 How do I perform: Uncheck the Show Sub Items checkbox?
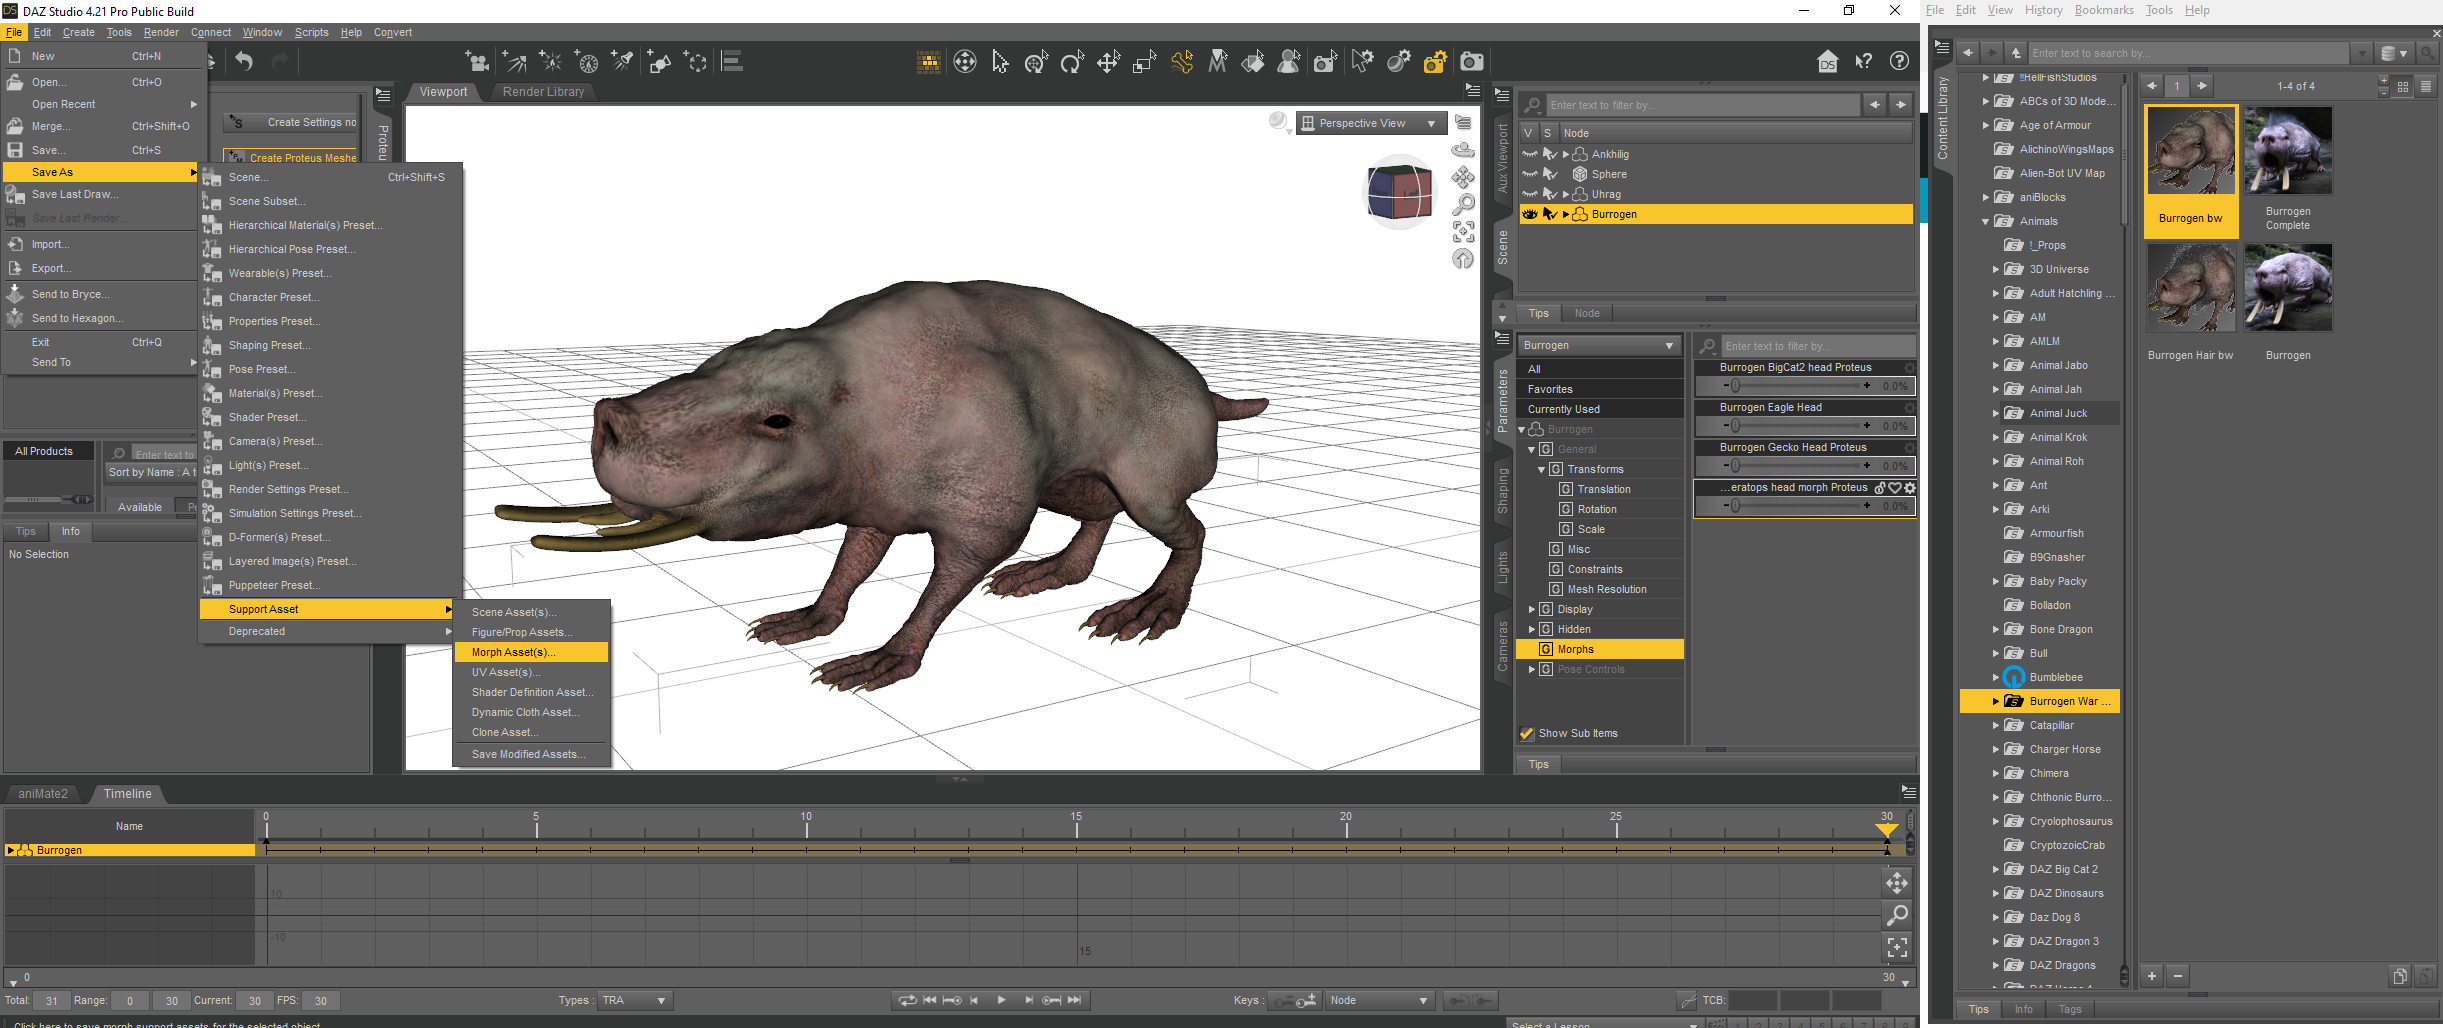(x=1527, y=733)
